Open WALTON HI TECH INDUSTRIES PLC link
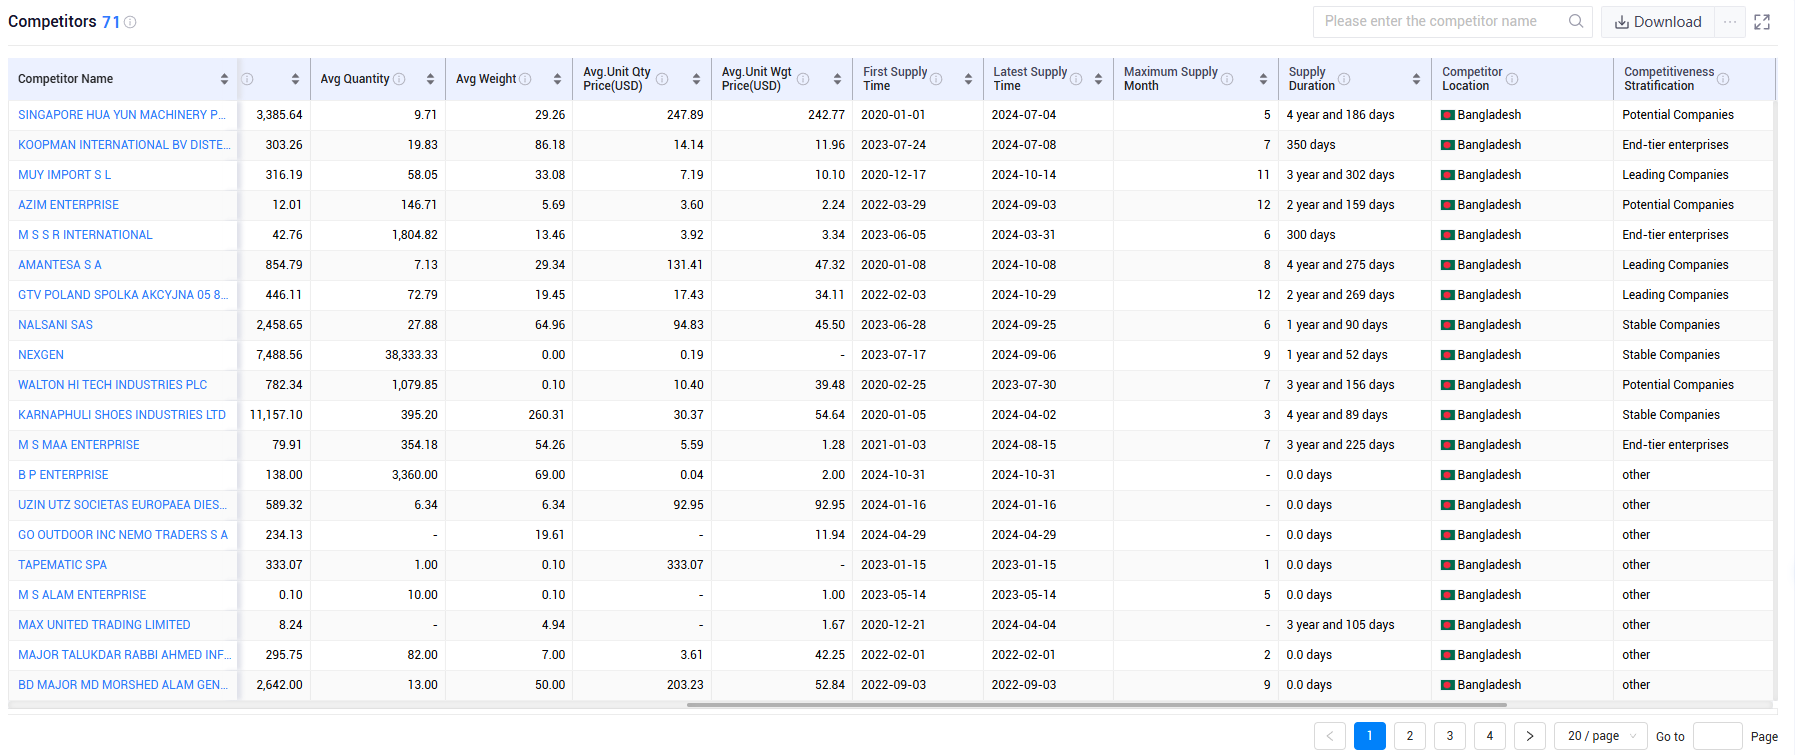This screenshot has height=755, width=1795. click(112, 385)
